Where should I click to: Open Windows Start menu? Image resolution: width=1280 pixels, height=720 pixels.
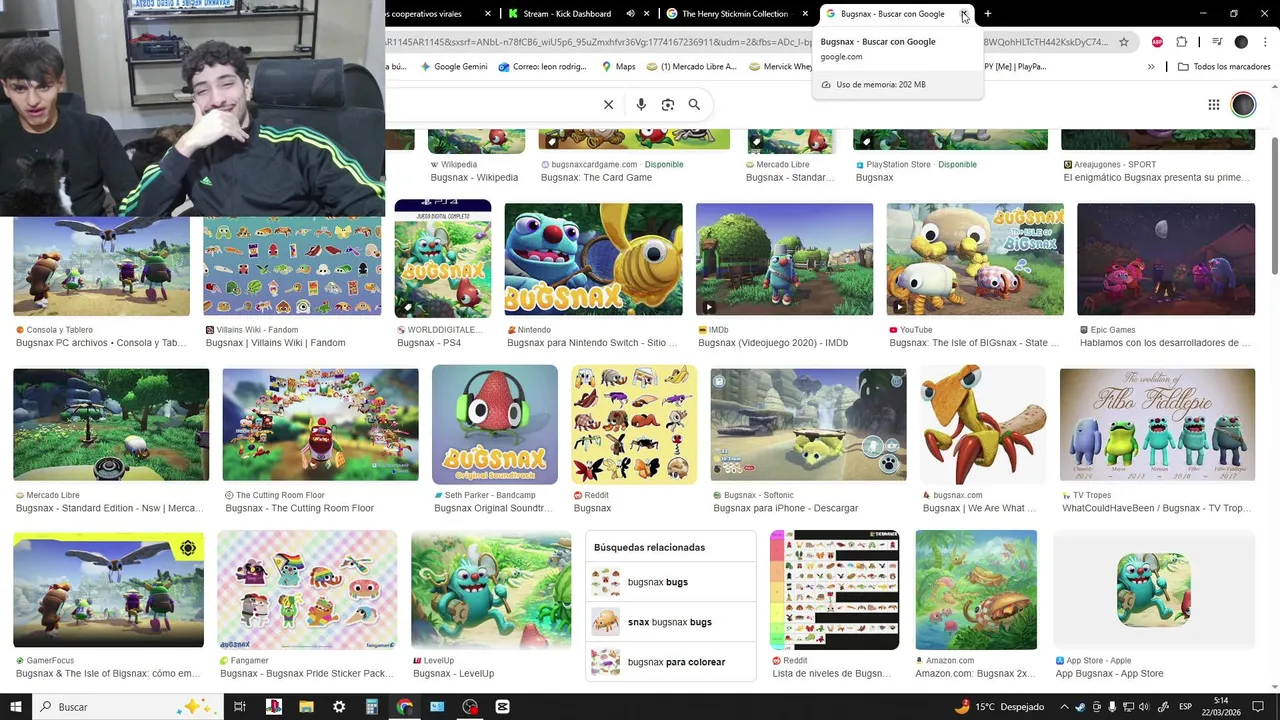pyautogui.click(x=15, y=707)
